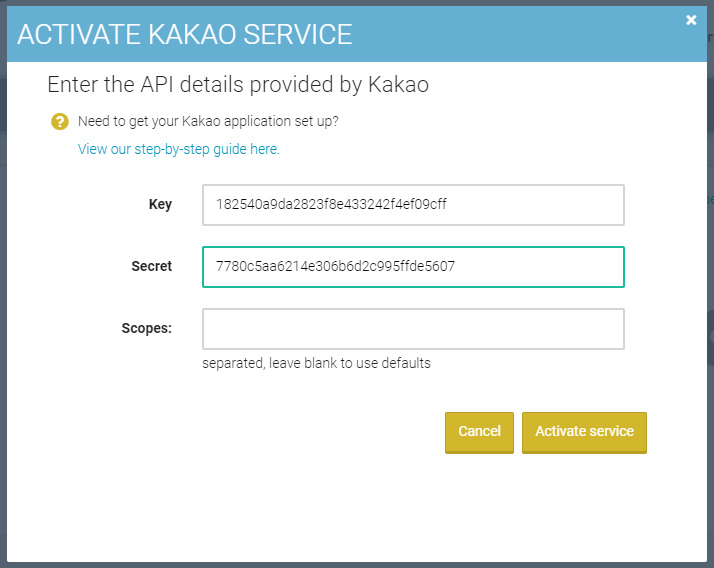Image resolution: width=714 pixels, height=568 pixels.
Task: Click the blank white area below buttons
Action: click(357, 508)
